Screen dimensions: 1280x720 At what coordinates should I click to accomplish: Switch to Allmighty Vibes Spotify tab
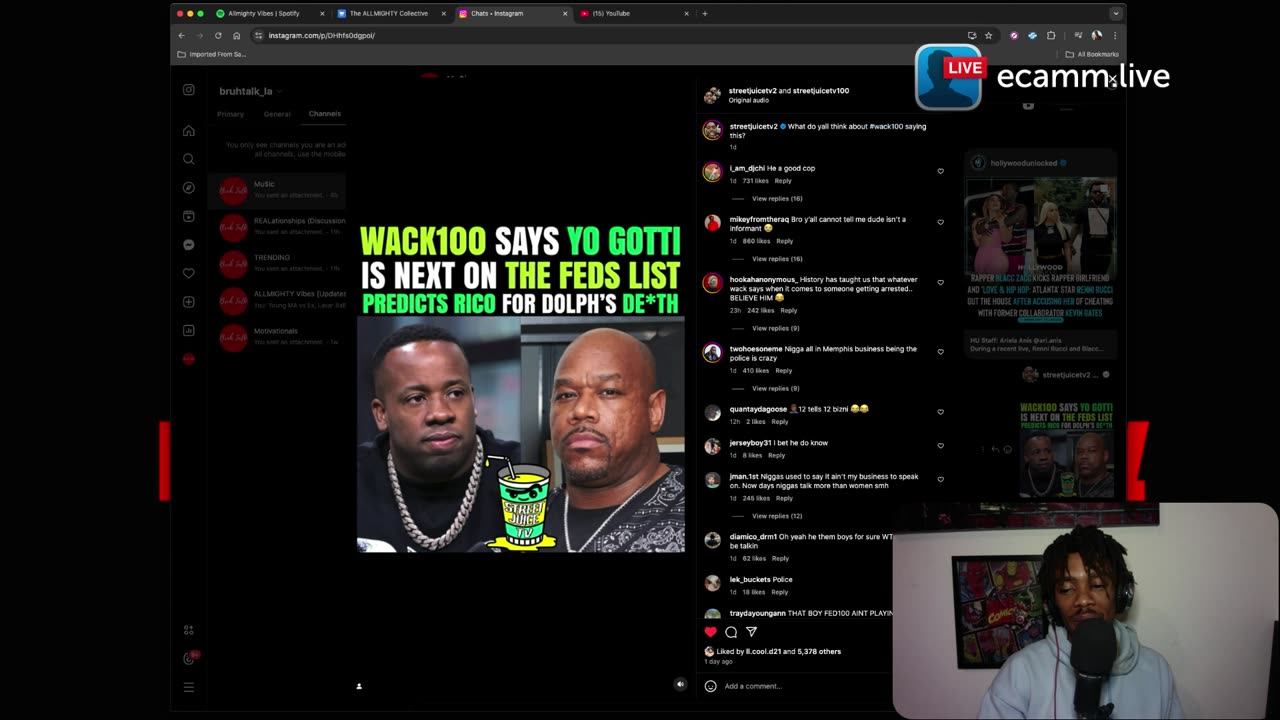pyautogui.click(x=270, y=13)
